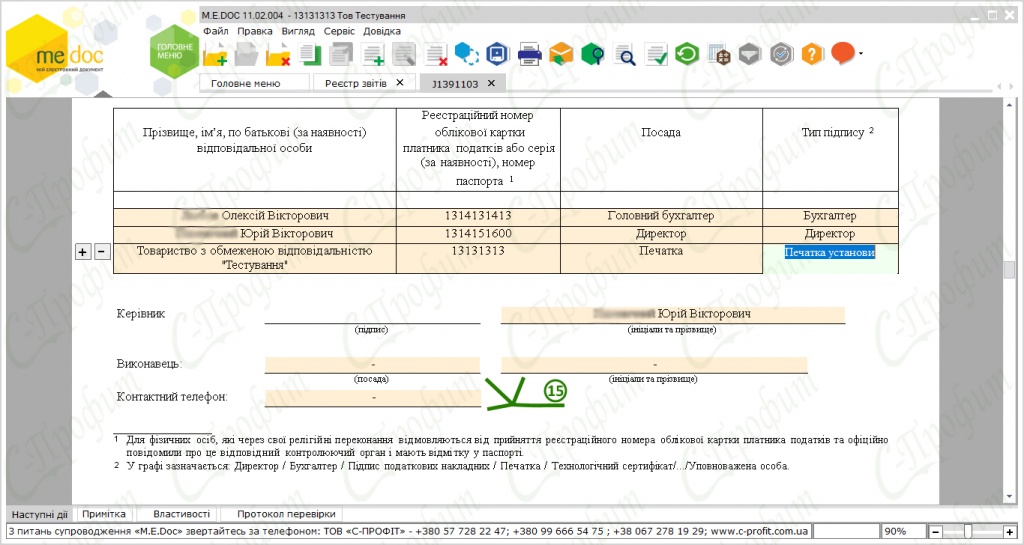Screen dimensions: 1024x545
Task: Close the Реєстр звітів tab
Action: [400, 82]
